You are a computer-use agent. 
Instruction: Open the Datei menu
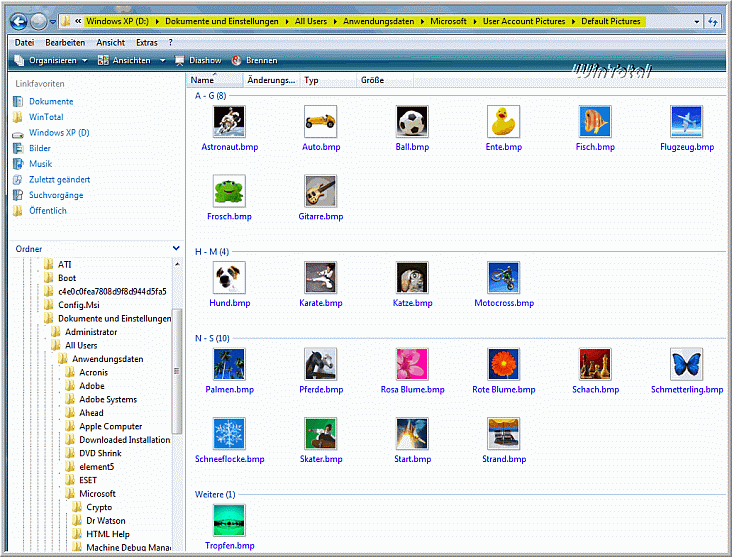[x=24, y=42]
